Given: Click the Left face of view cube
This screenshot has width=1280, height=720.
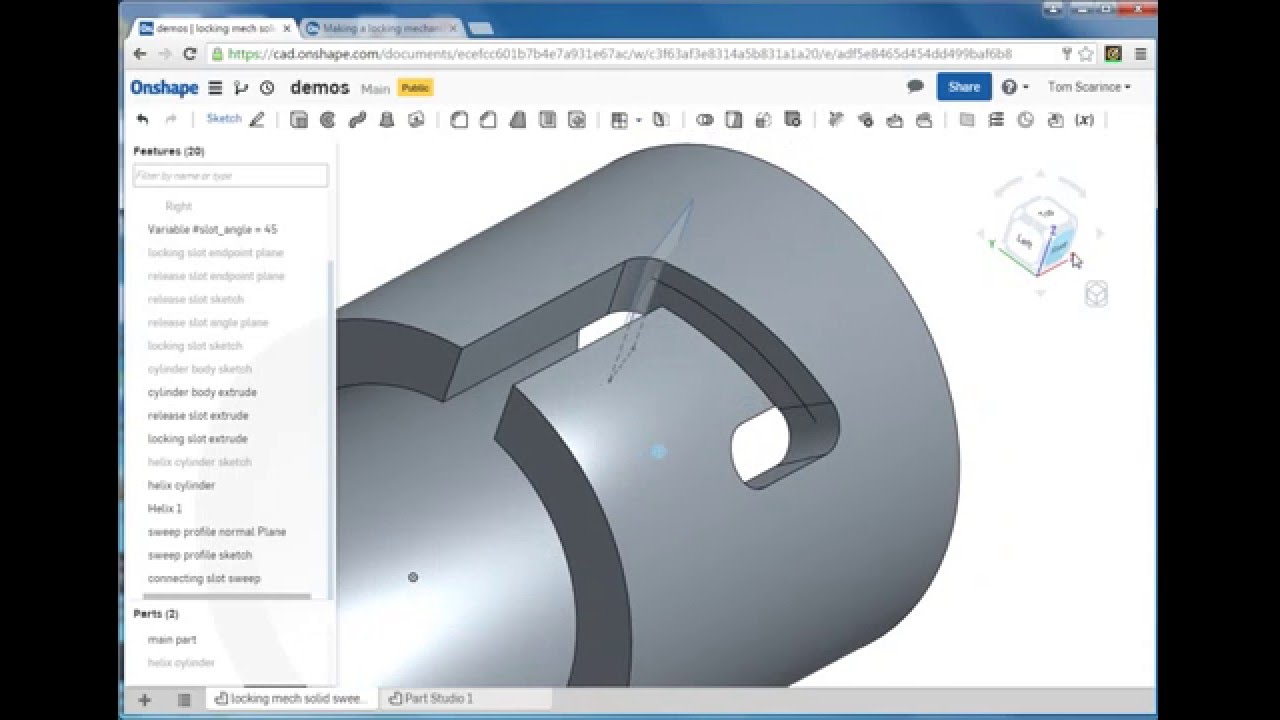Looking at the screenshot, I should (1024, 240).
